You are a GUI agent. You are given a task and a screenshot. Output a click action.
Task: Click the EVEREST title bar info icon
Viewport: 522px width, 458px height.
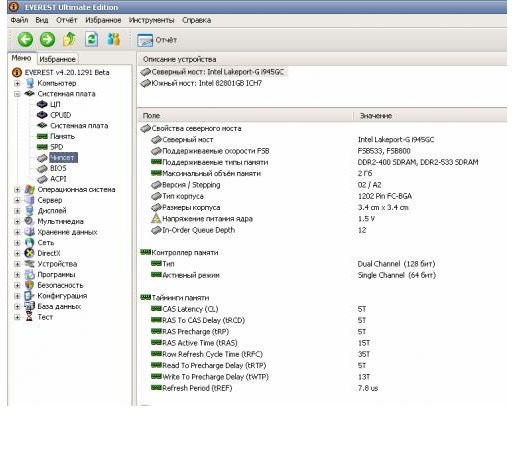(x=14, y=6)
